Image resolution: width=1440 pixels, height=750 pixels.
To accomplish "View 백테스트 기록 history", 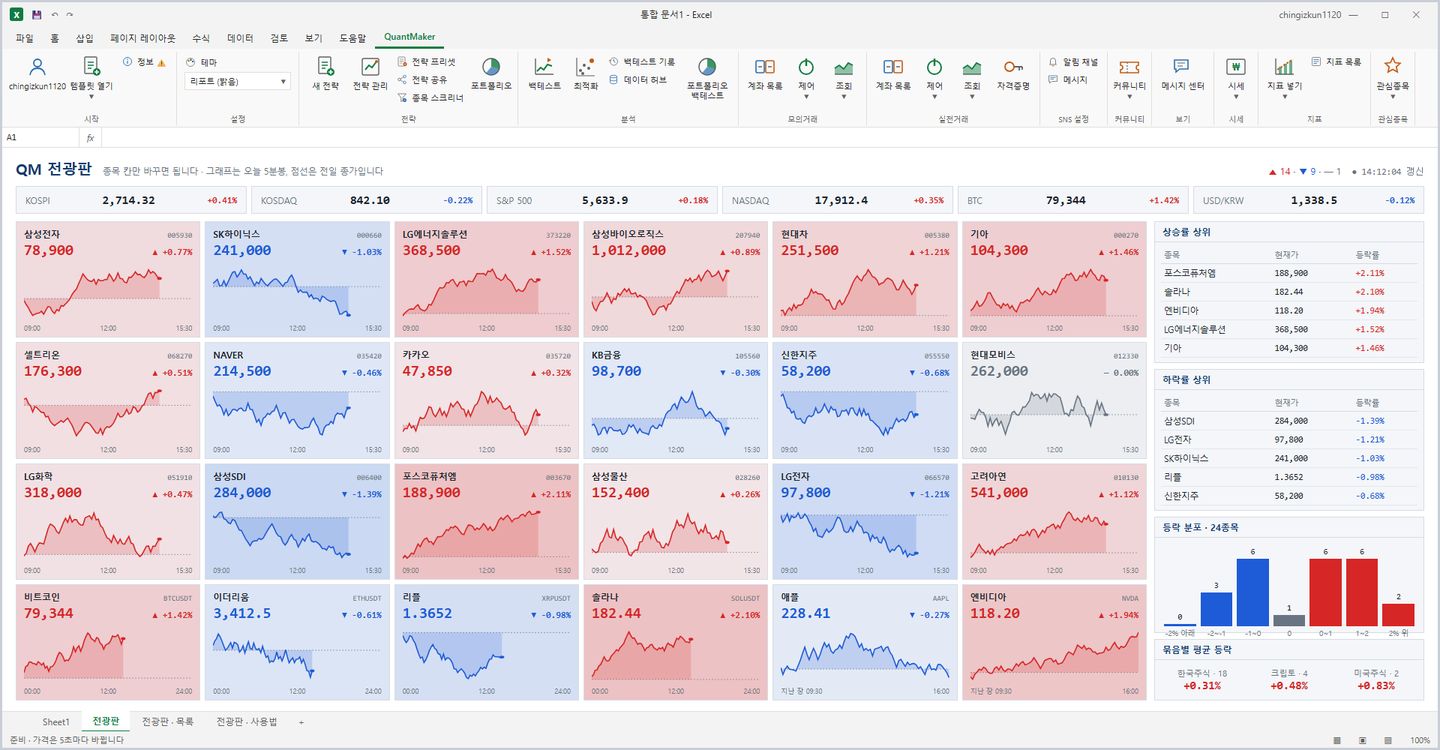I will pyautogui.click(x=642, y=62).
